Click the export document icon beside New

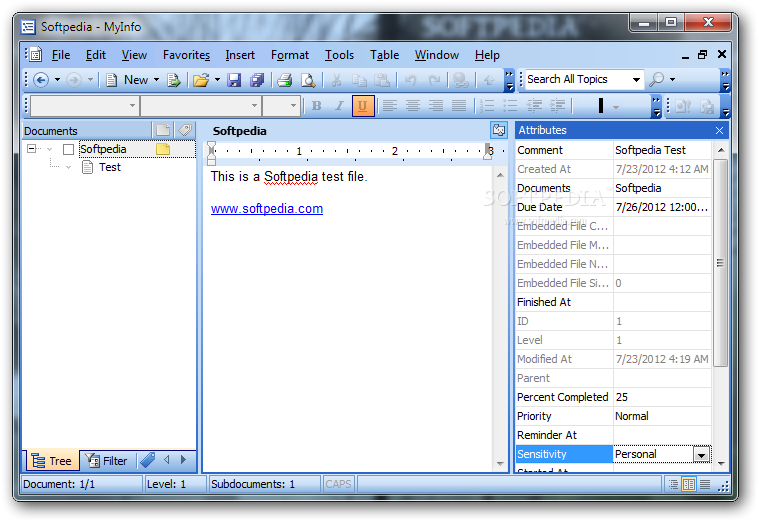click(x=174, y=80)
